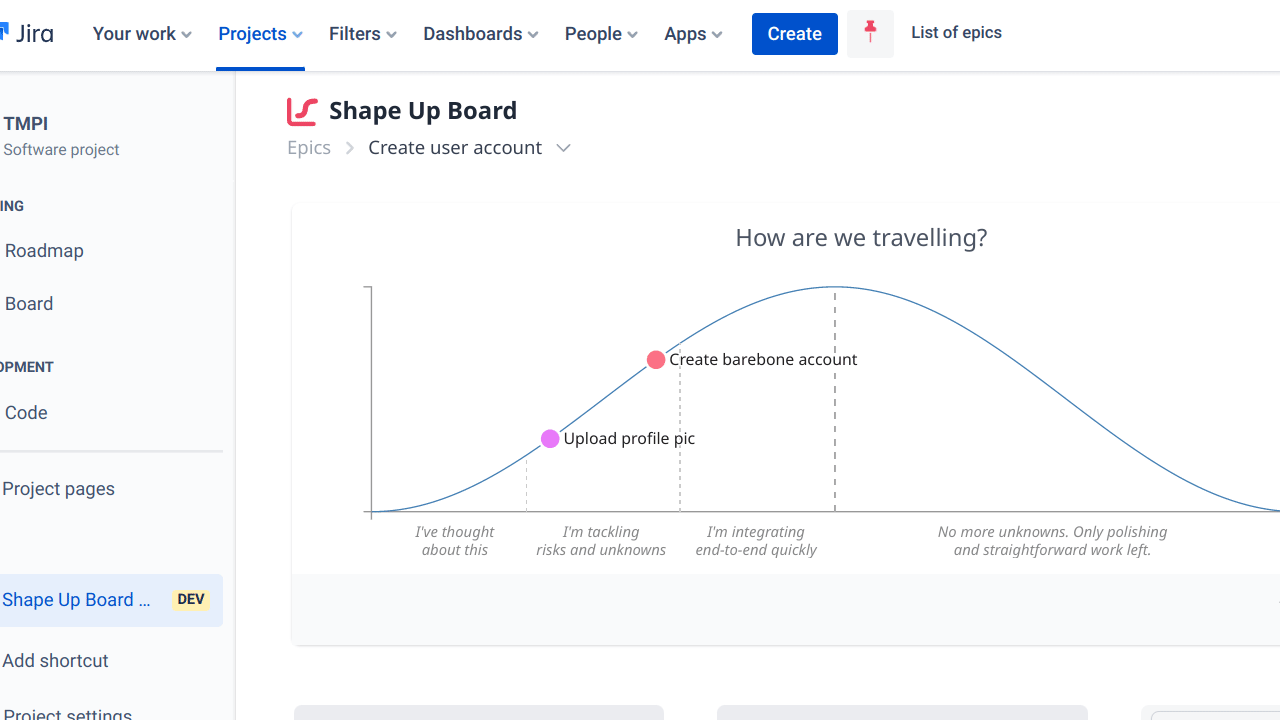
Task: Expand the Create user account epic chevron
Action: [564, 148]
